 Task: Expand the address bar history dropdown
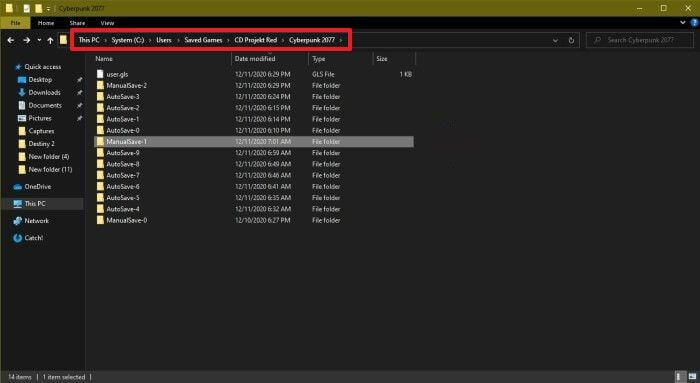555,40
